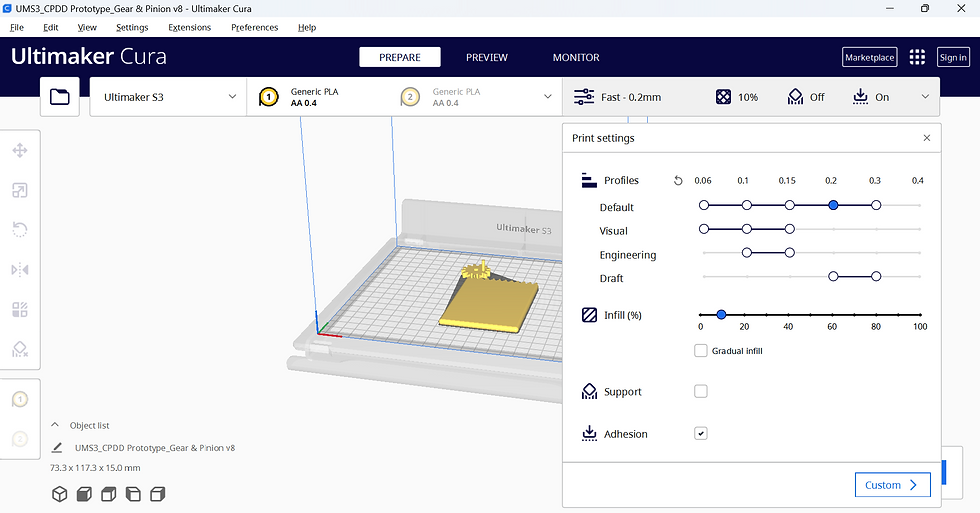Select the Move tool in left toolbar
This screenshot has height=513, width=980.
(x=20, y=151)
